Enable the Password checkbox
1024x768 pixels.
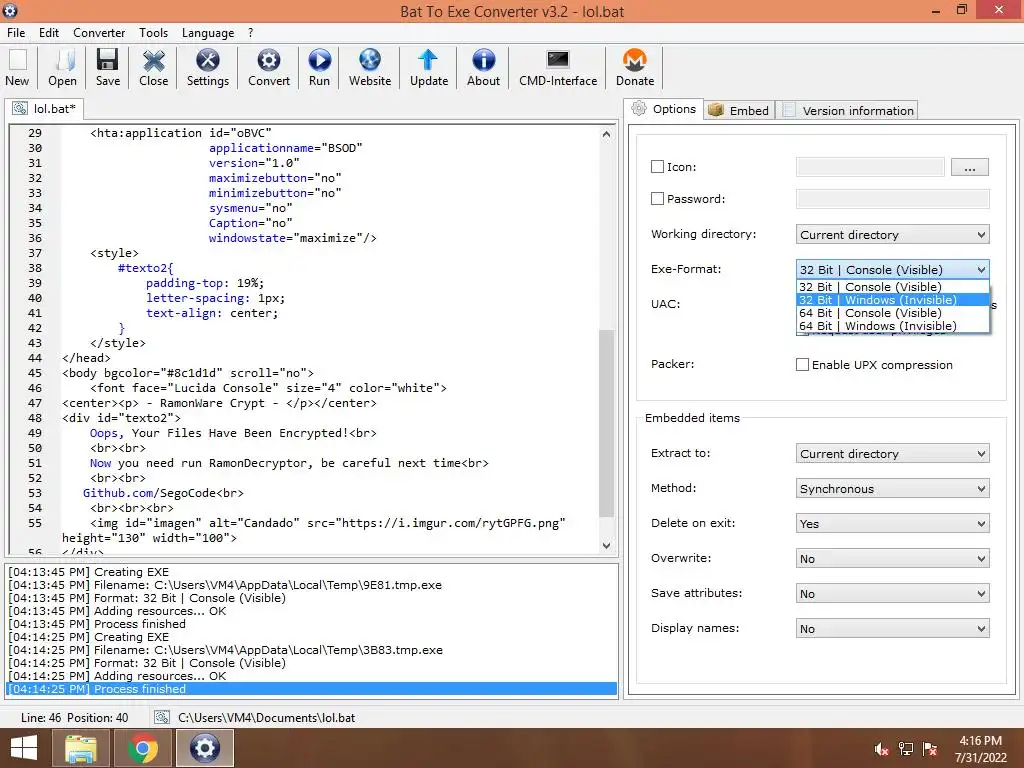coord(657,199)
